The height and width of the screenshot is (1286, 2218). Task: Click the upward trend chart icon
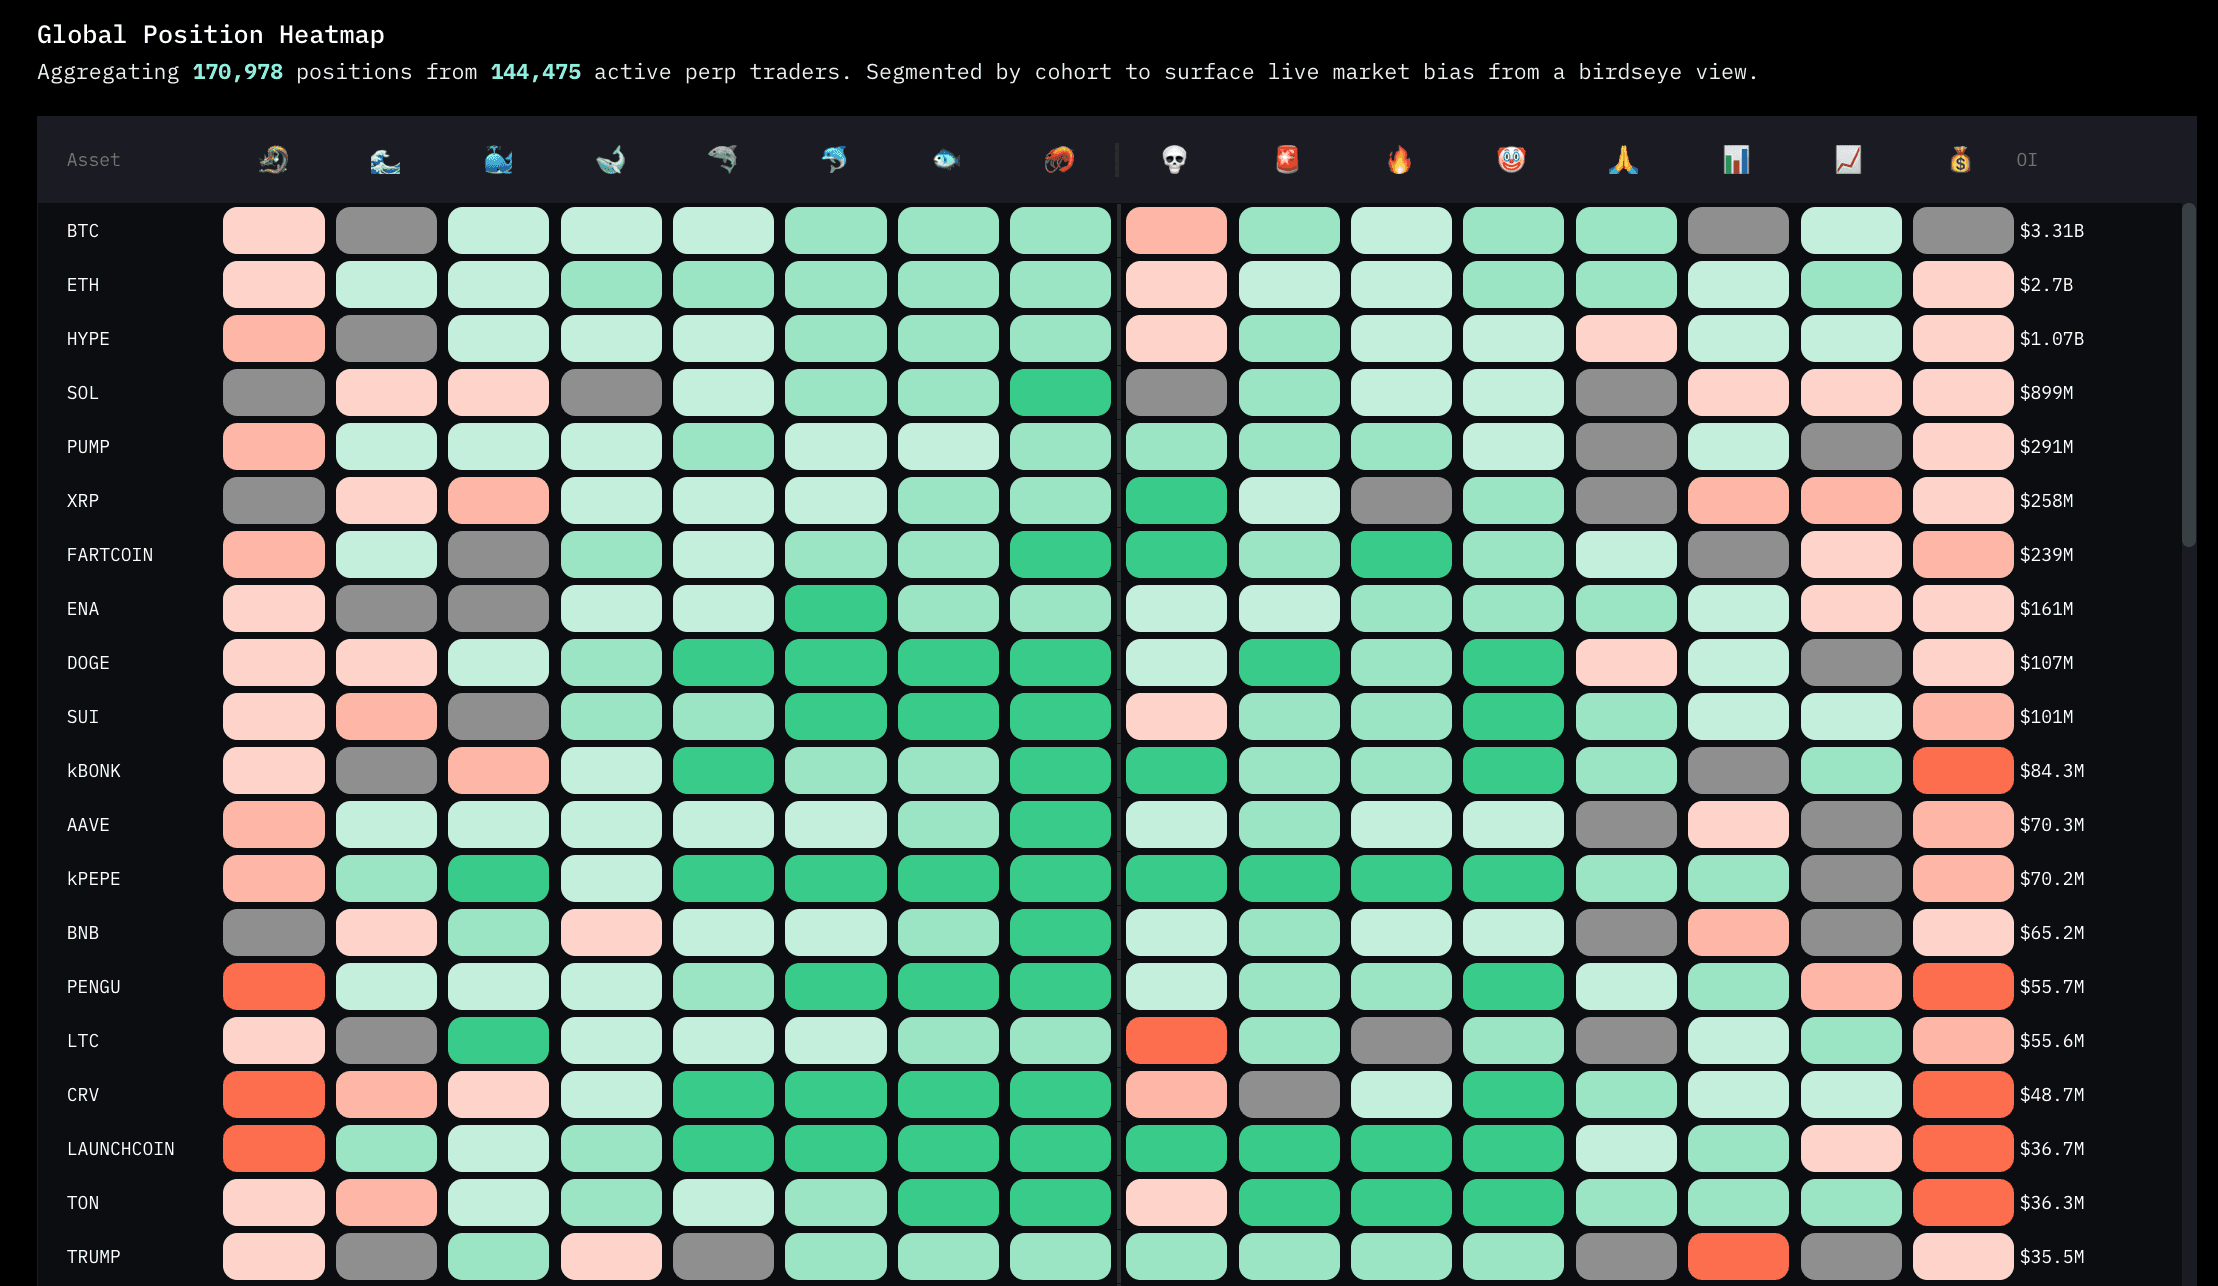pyautogui.click(x=1849, y=160)
